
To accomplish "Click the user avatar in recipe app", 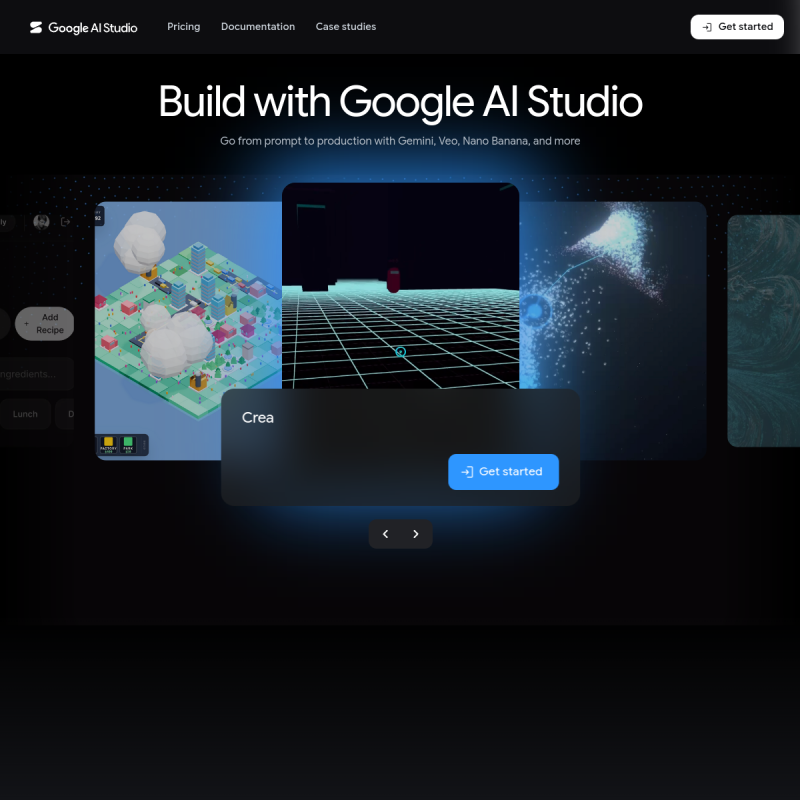I will [x=41, y=221].
